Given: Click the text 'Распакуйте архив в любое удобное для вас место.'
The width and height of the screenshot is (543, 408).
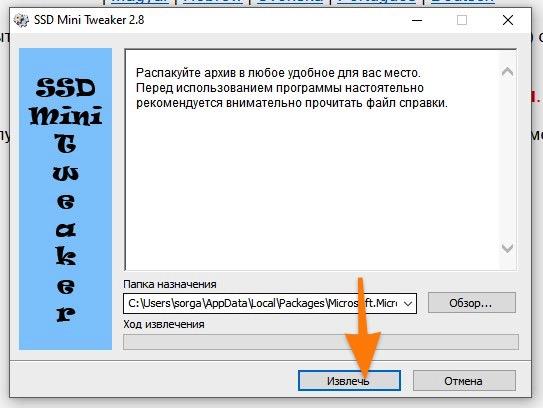Looking at the screenshot, I should [278, 73].
